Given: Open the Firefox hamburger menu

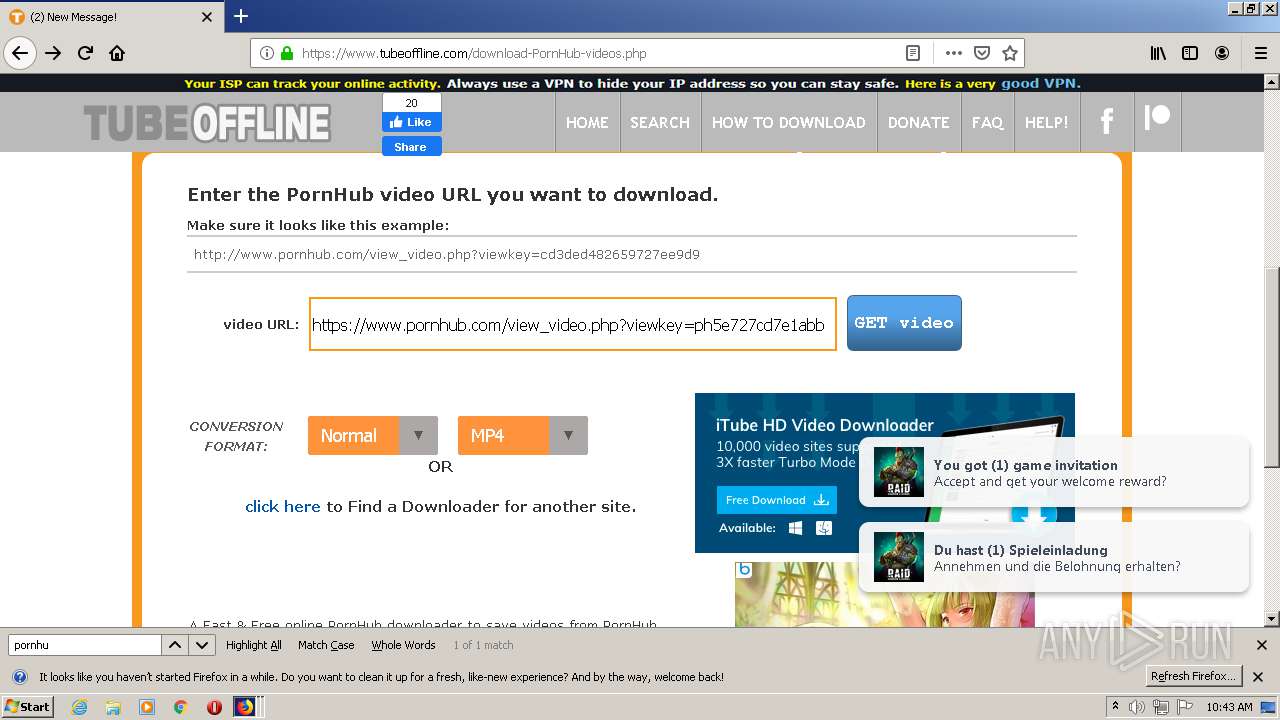Looking at the screenshot, I should (x=1261, y=53).
